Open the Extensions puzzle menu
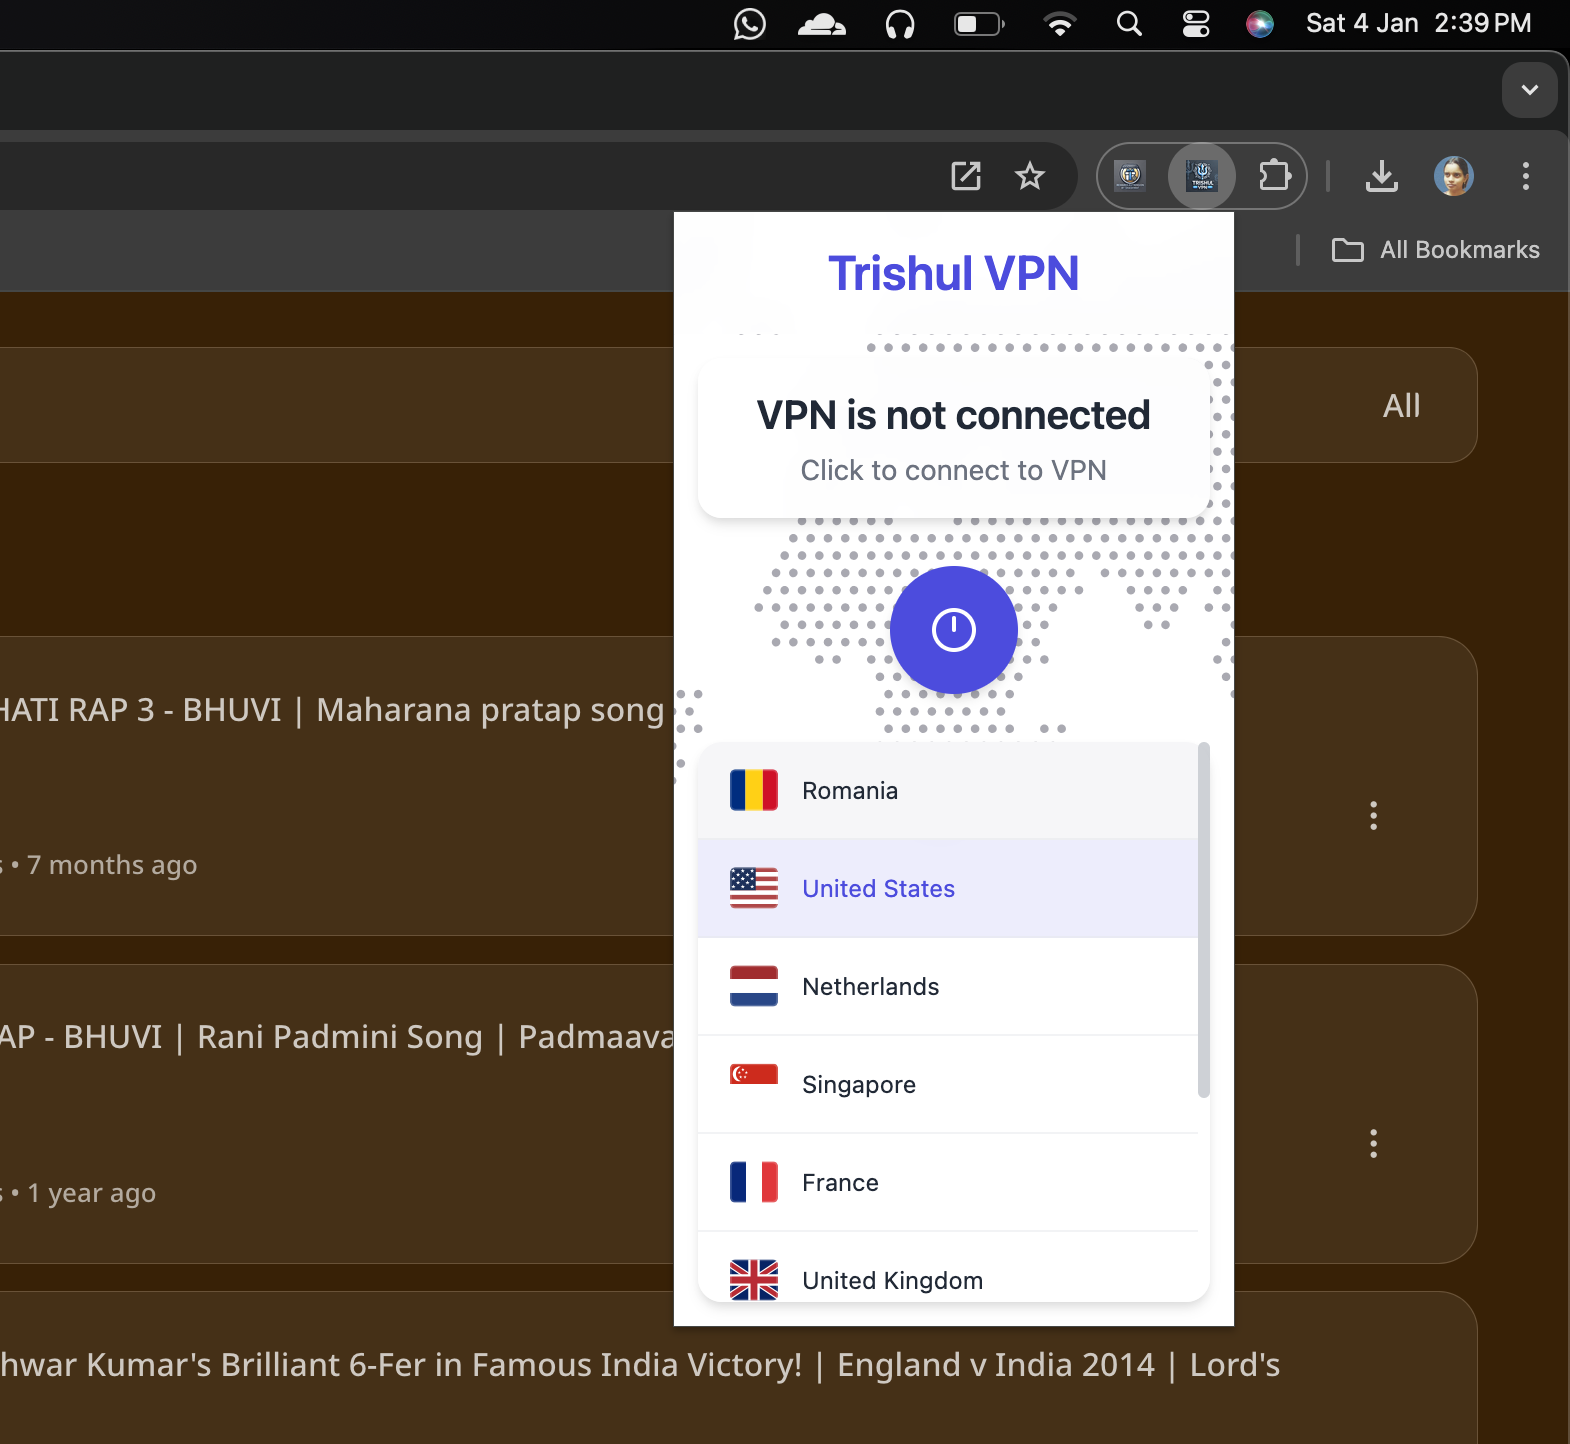This screenshot has height=1444, width=1570. [x=1274, y=176]
